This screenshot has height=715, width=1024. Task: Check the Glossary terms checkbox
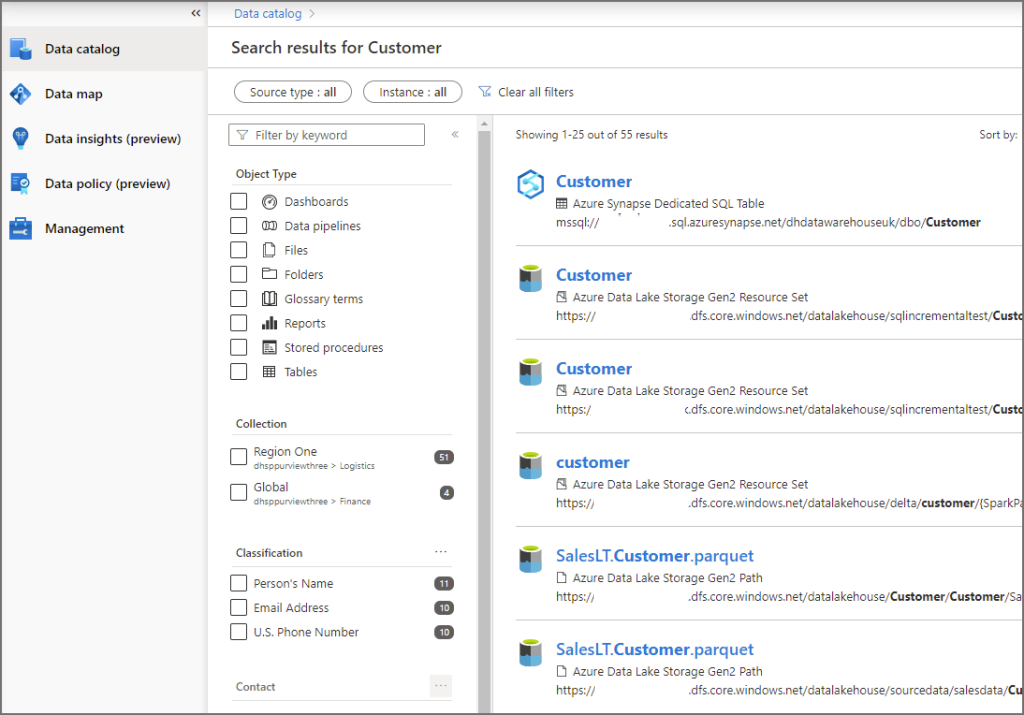[x=238, y=298]
